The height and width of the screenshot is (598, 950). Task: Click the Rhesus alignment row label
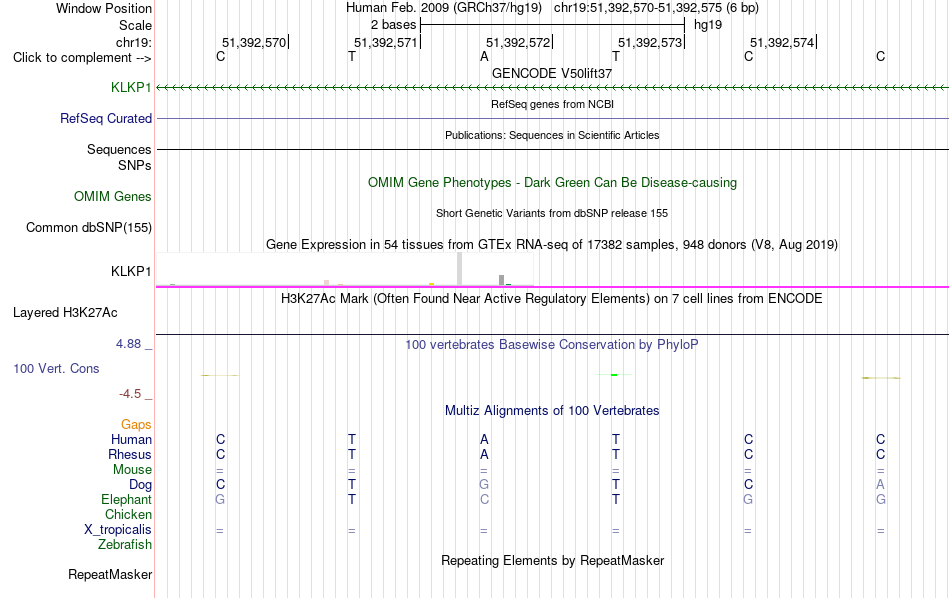[x=130, y=454]
